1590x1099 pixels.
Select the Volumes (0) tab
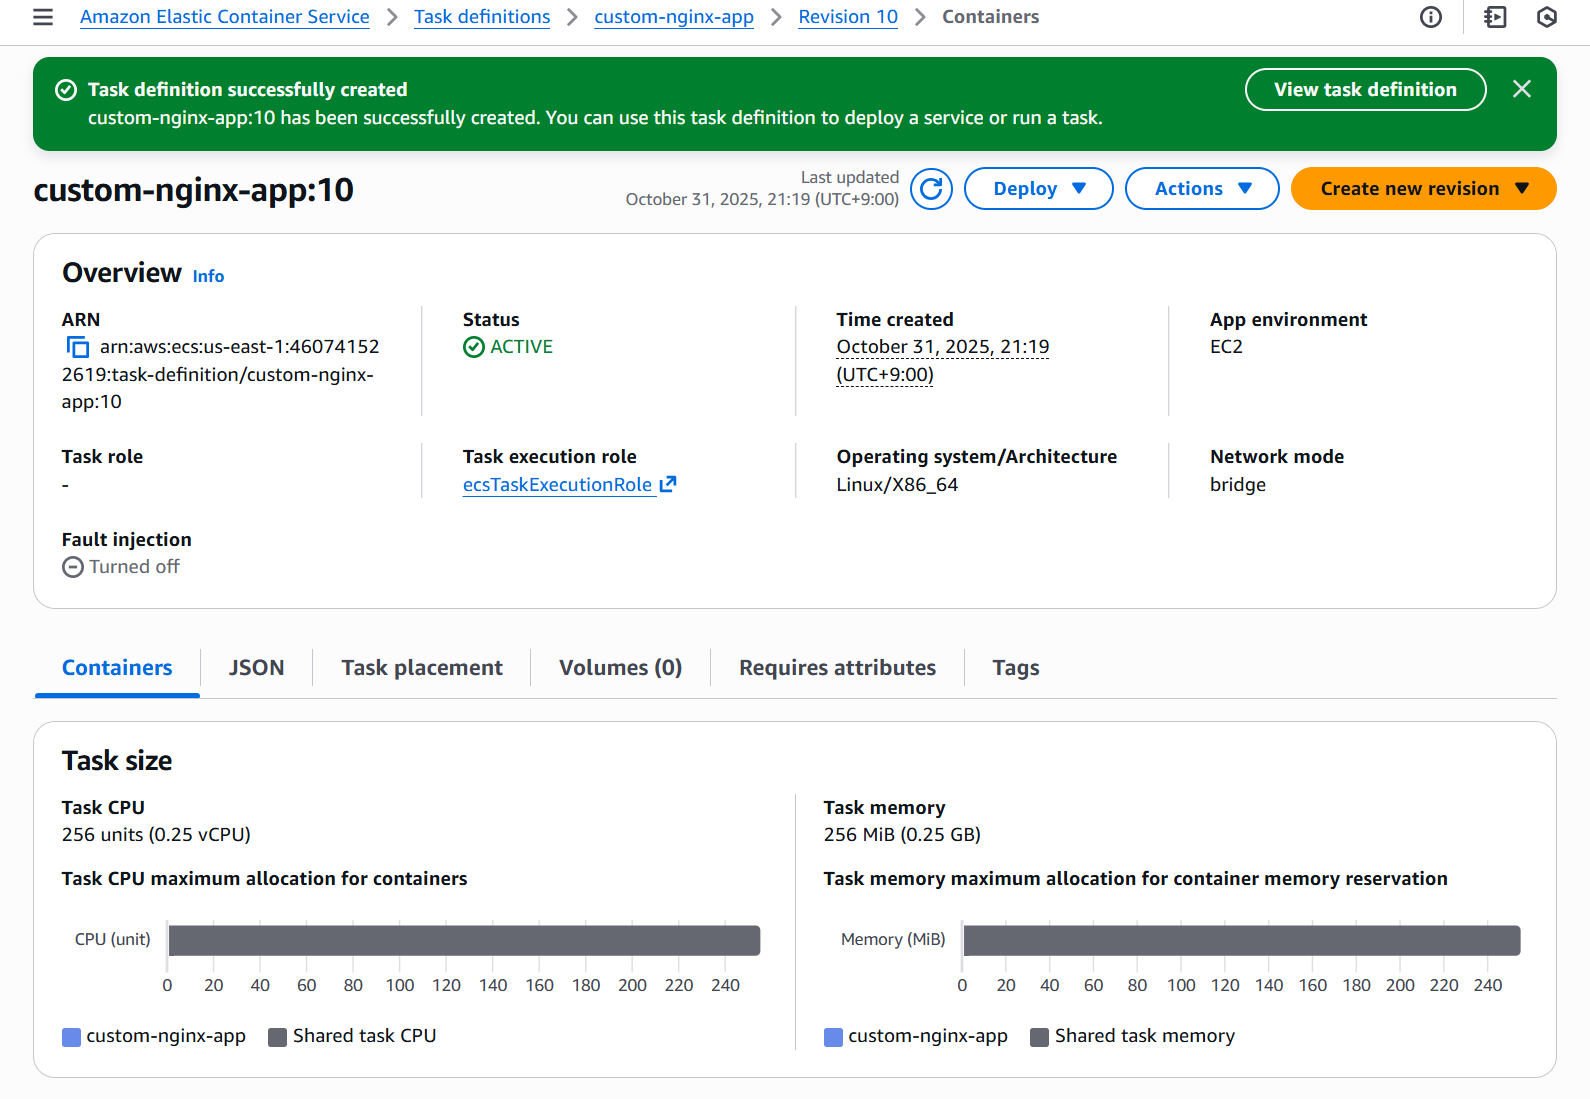tap(620, 668)
